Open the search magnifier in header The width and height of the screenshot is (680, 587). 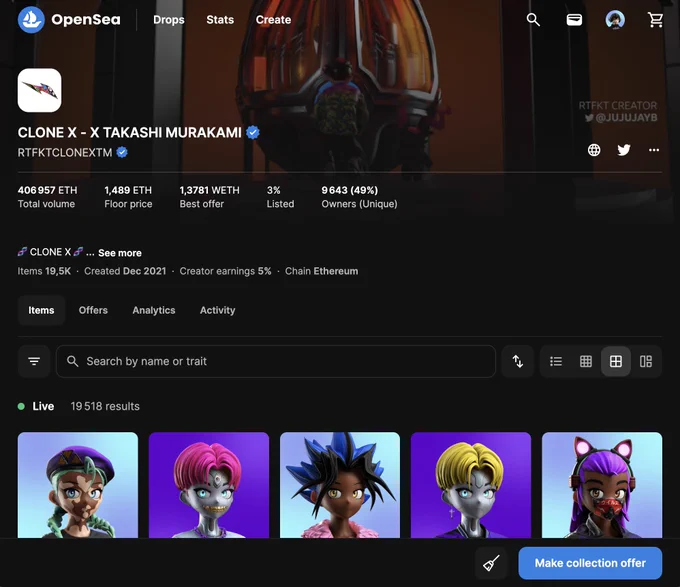coord(533,20)
